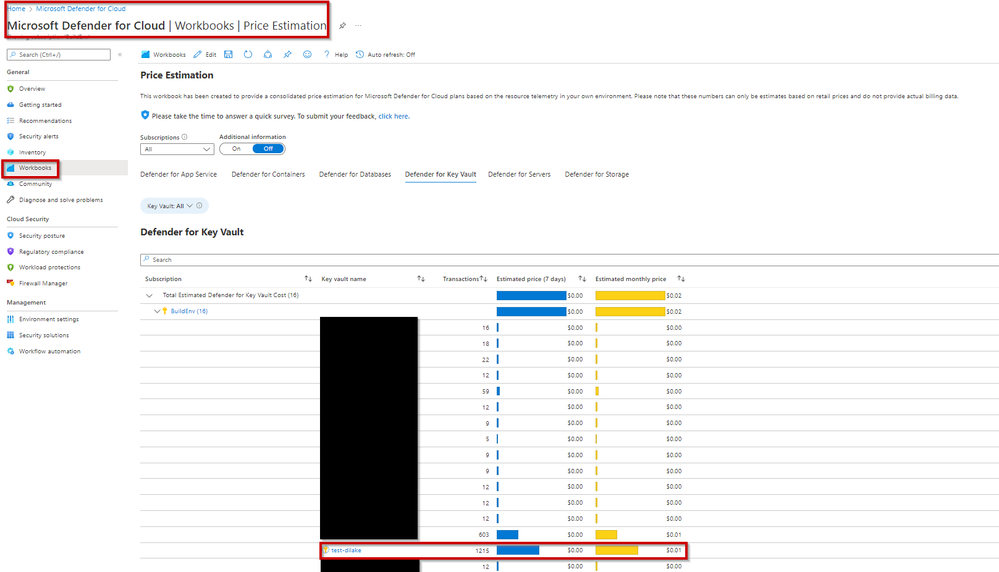
Task: Click the feedback smiley icon
Action: pos(307,55)
